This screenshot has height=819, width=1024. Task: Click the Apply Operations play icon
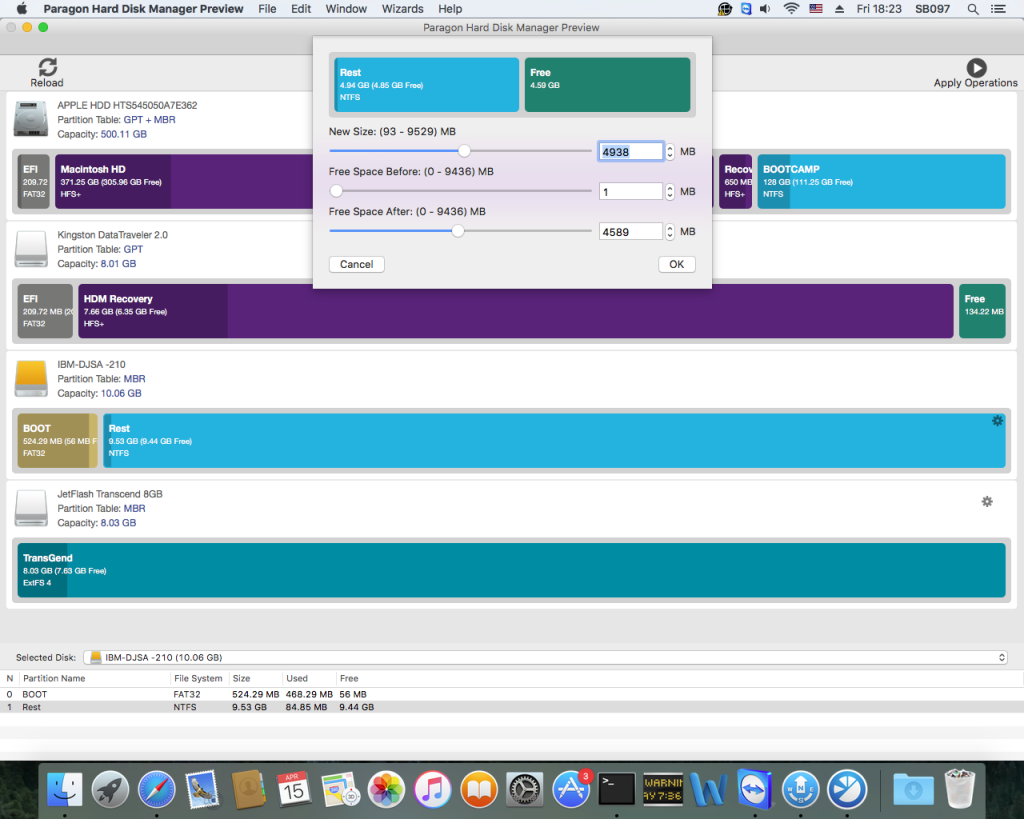click(976, 67)
